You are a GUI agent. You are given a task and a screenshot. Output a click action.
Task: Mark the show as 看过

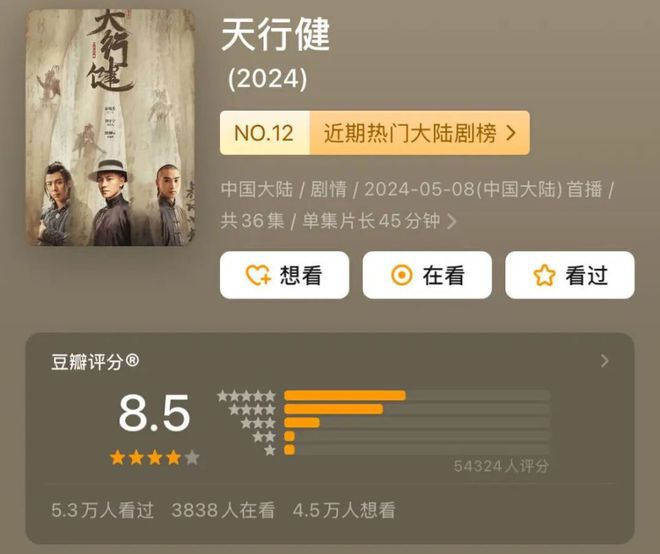tap(570, 275)
